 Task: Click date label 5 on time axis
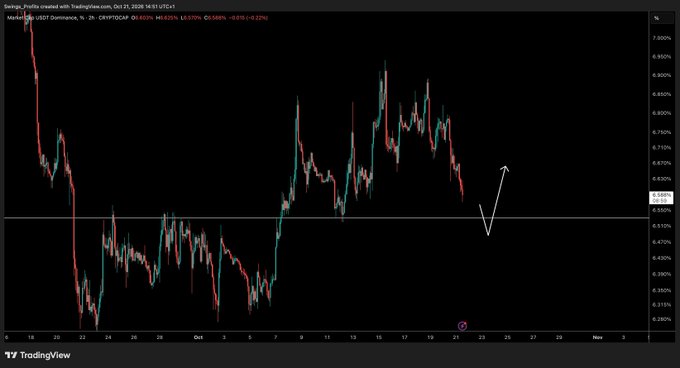(250, 337)
